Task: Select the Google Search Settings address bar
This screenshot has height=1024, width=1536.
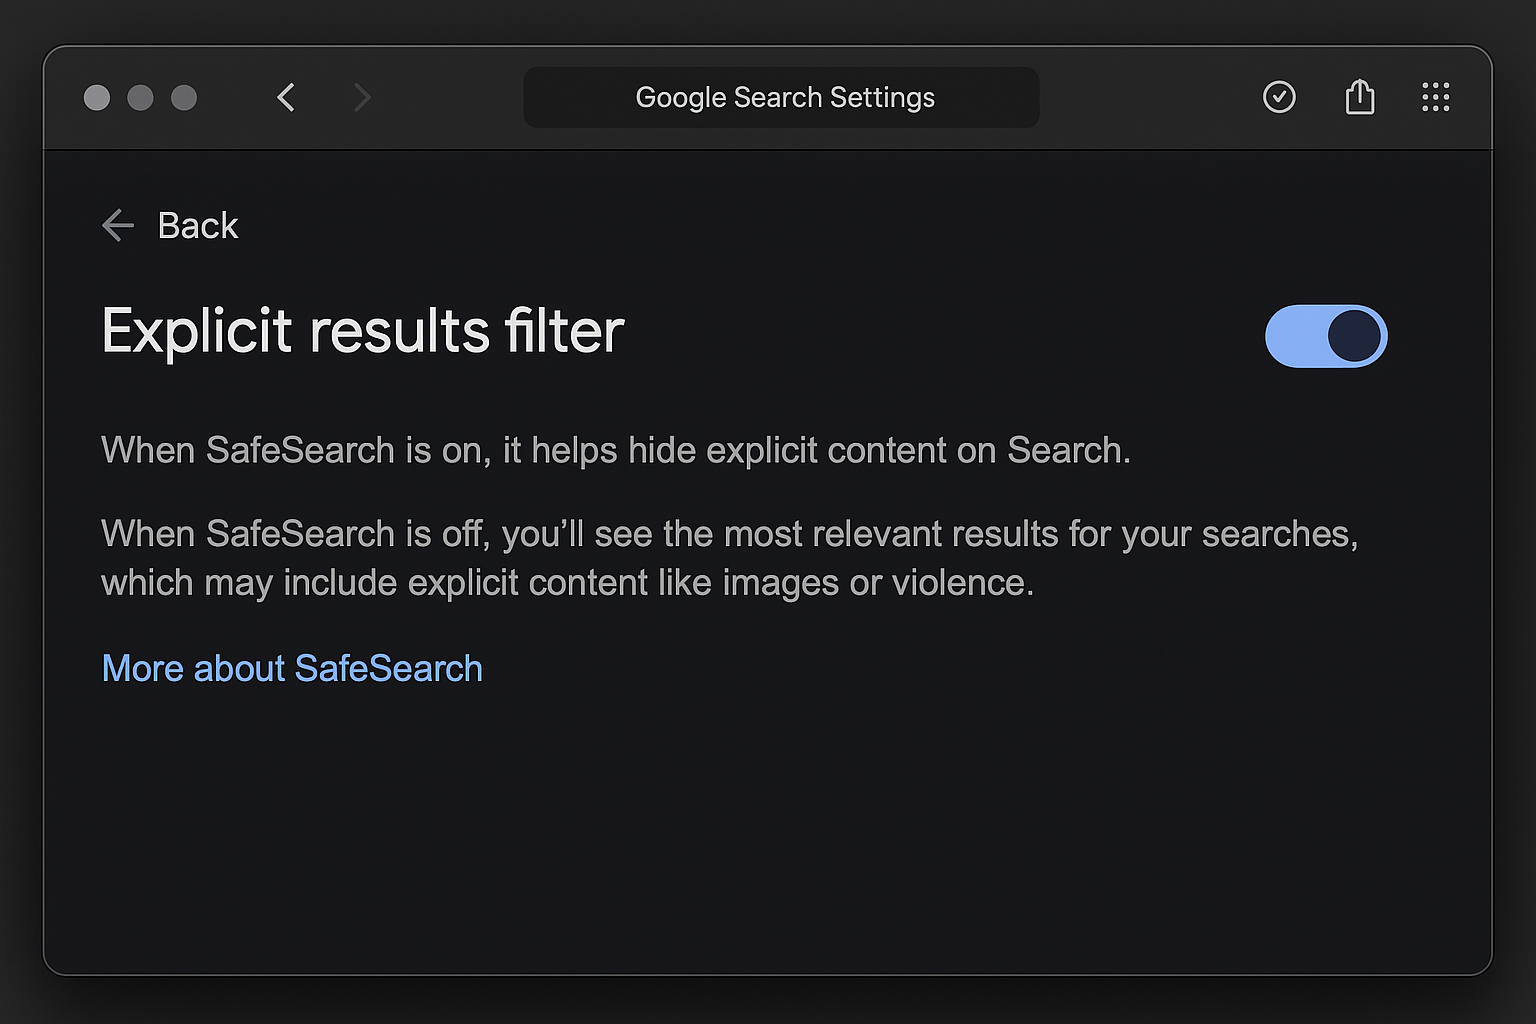Action: point(782,97)
